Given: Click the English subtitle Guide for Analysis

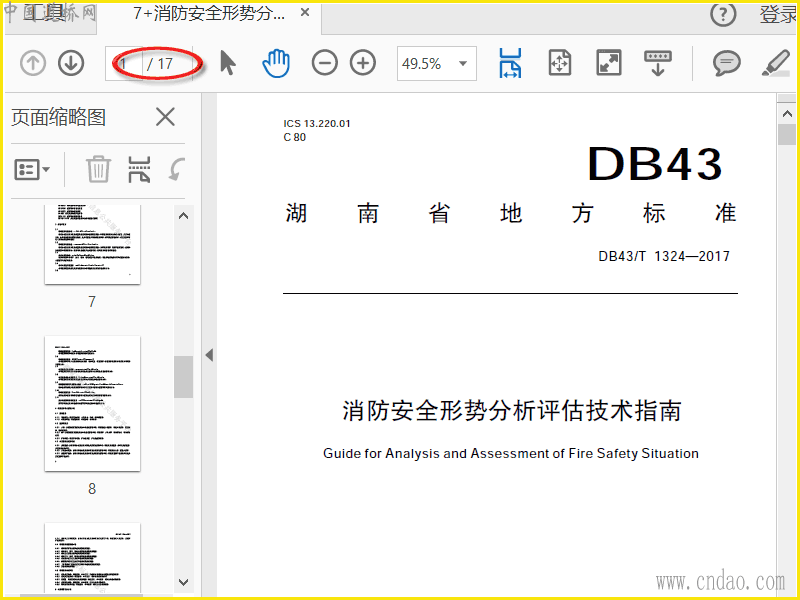Looking at the screenshot, I should [511, 453].
